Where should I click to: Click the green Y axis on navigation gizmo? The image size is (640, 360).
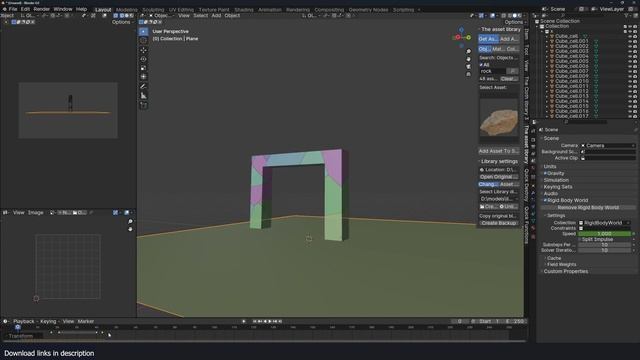[469, 38]
